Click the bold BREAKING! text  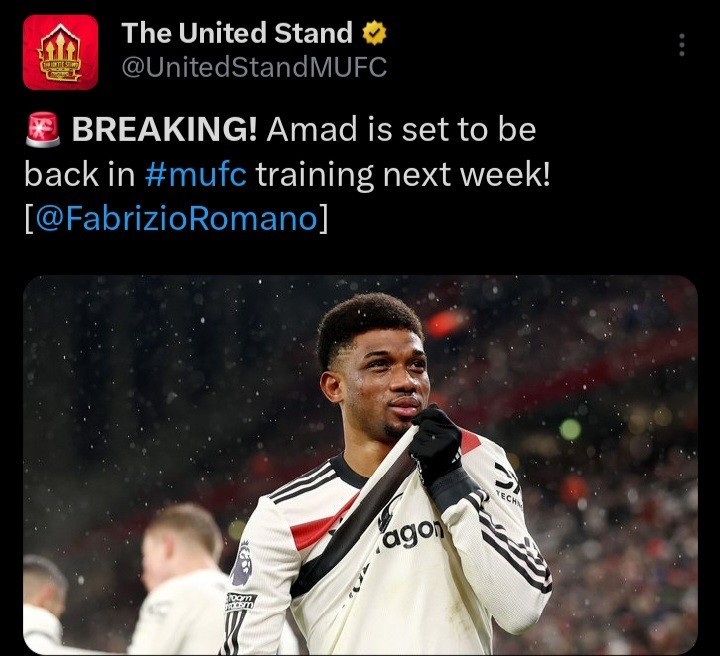(x=164, y=129)
